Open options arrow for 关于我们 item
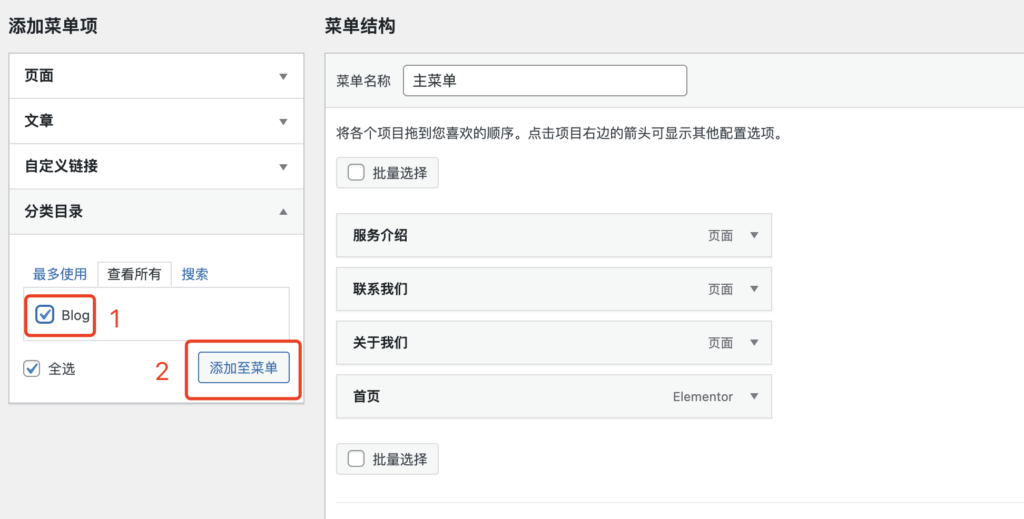The image size is (1024, 519). tap(754, 343)
